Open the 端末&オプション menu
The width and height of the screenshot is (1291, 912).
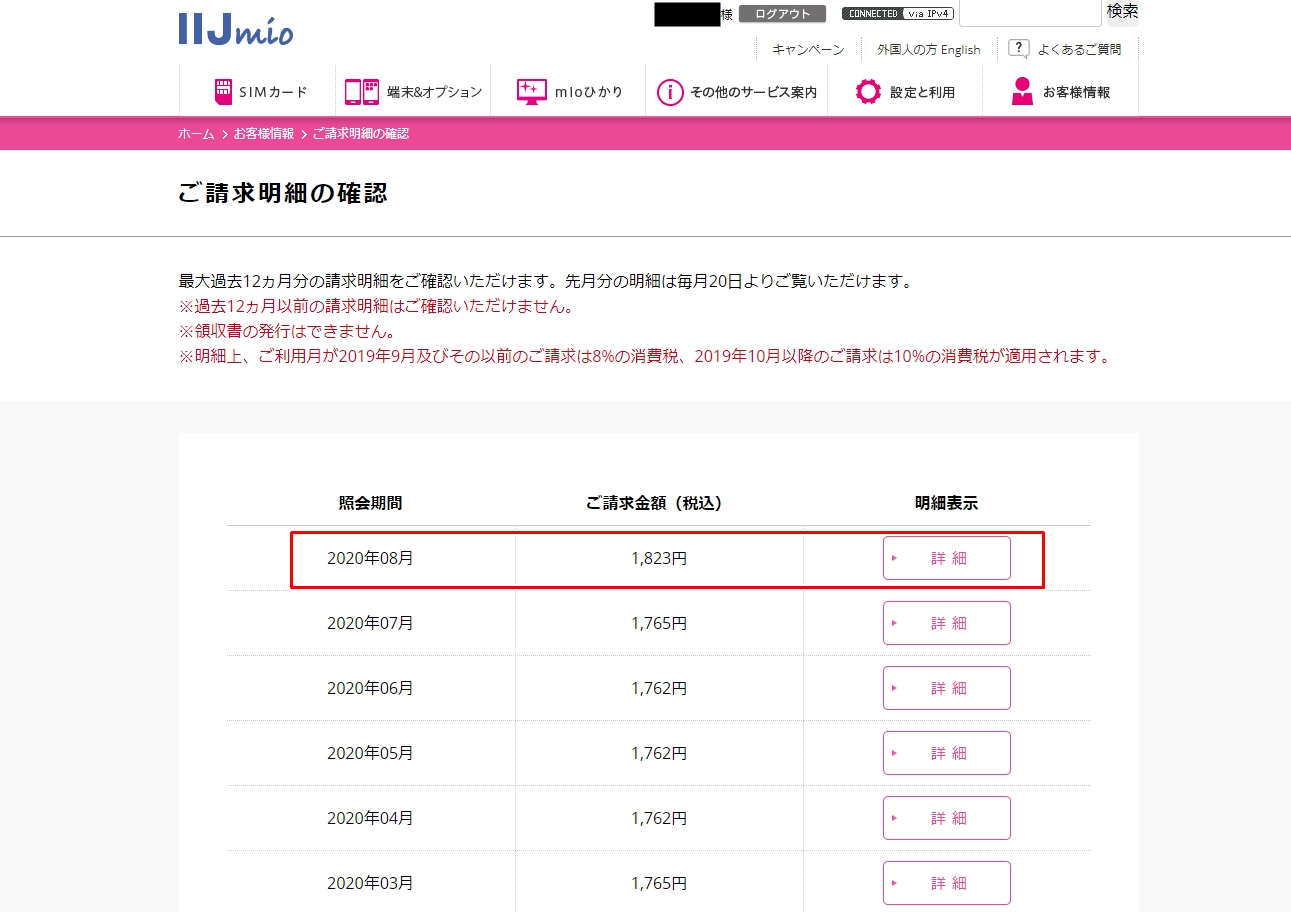tap(413, 92)
